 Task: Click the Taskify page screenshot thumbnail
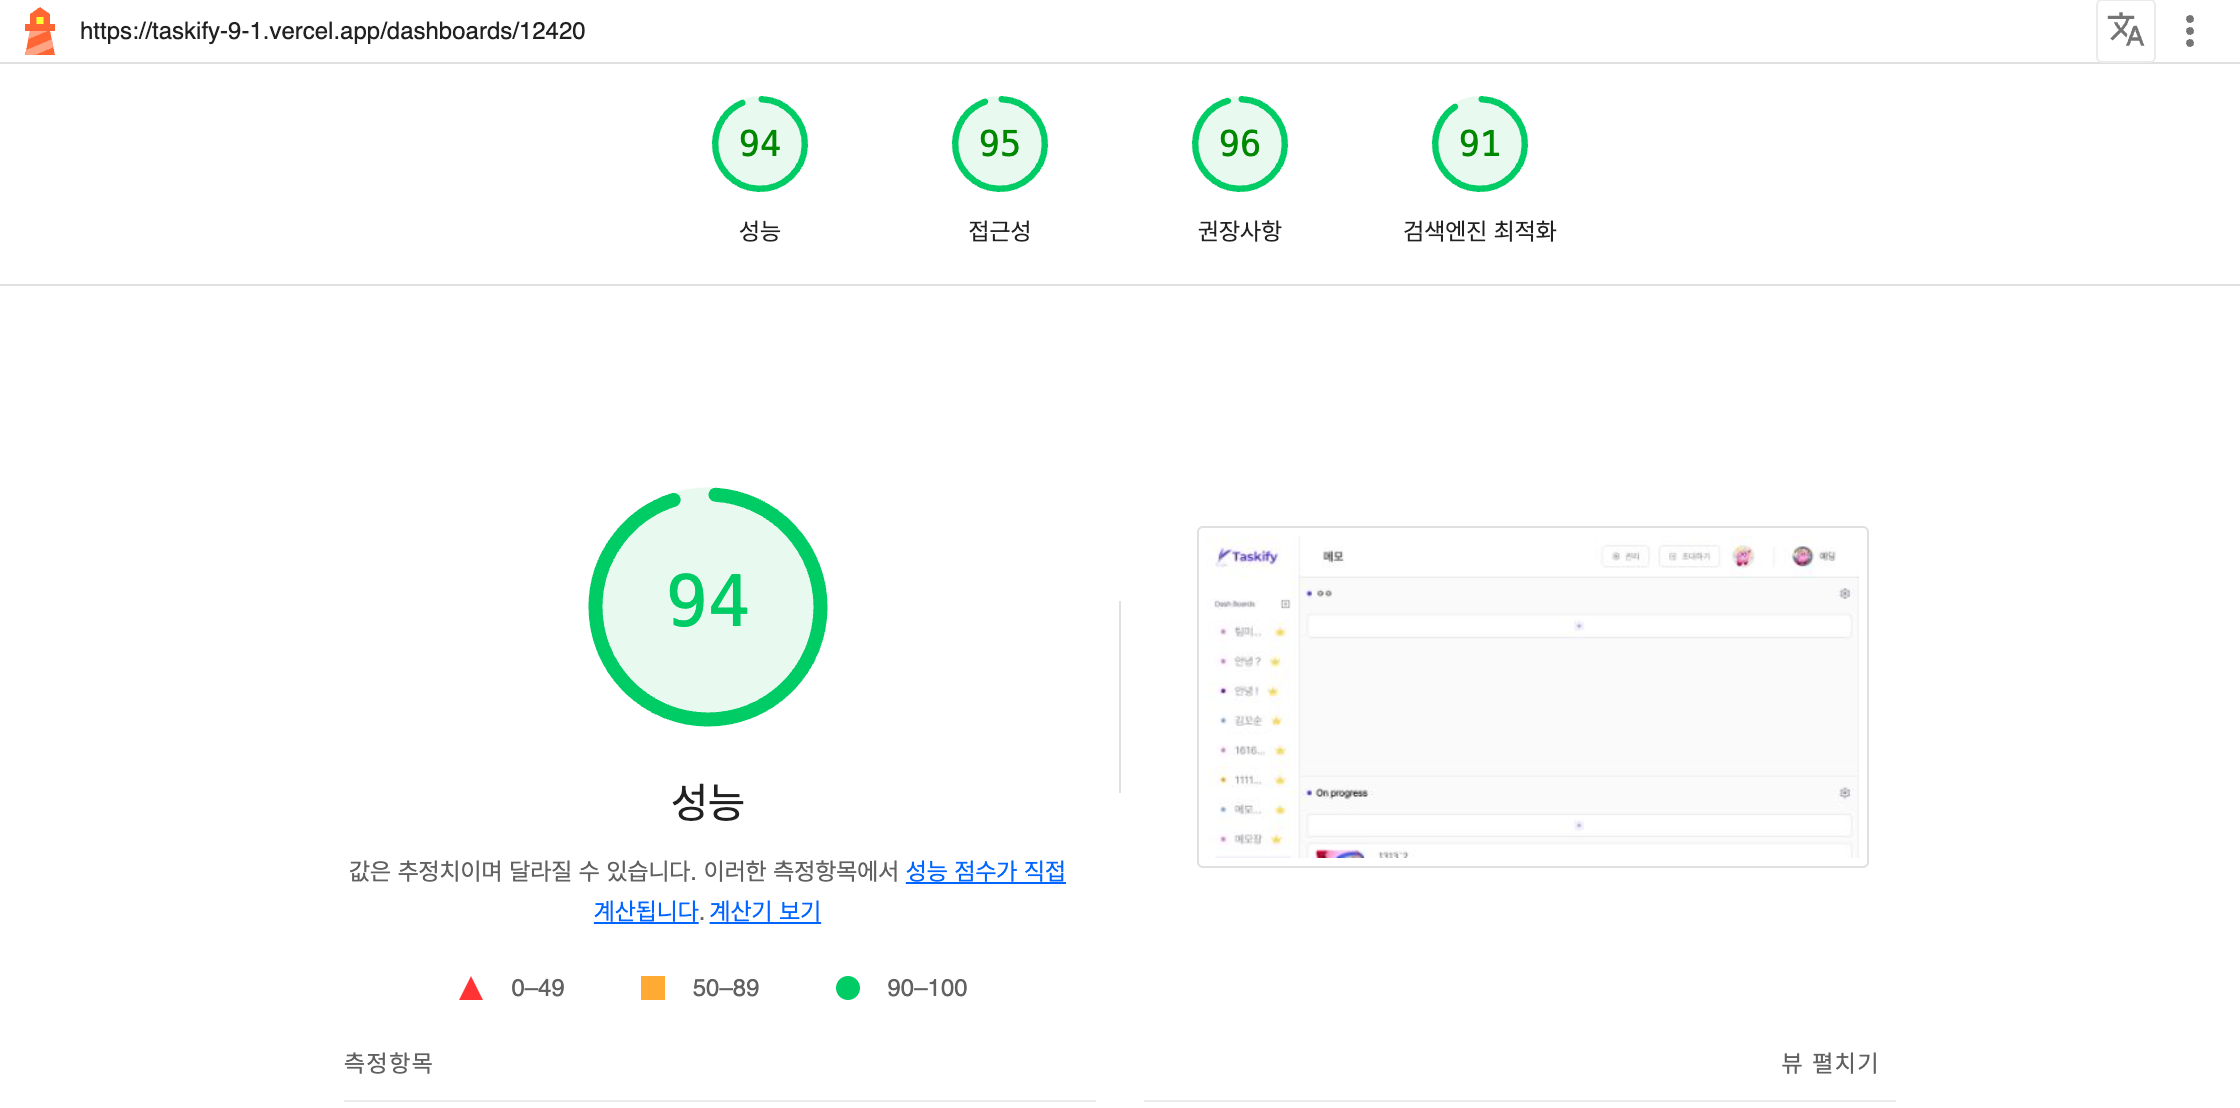point(1532,696)
